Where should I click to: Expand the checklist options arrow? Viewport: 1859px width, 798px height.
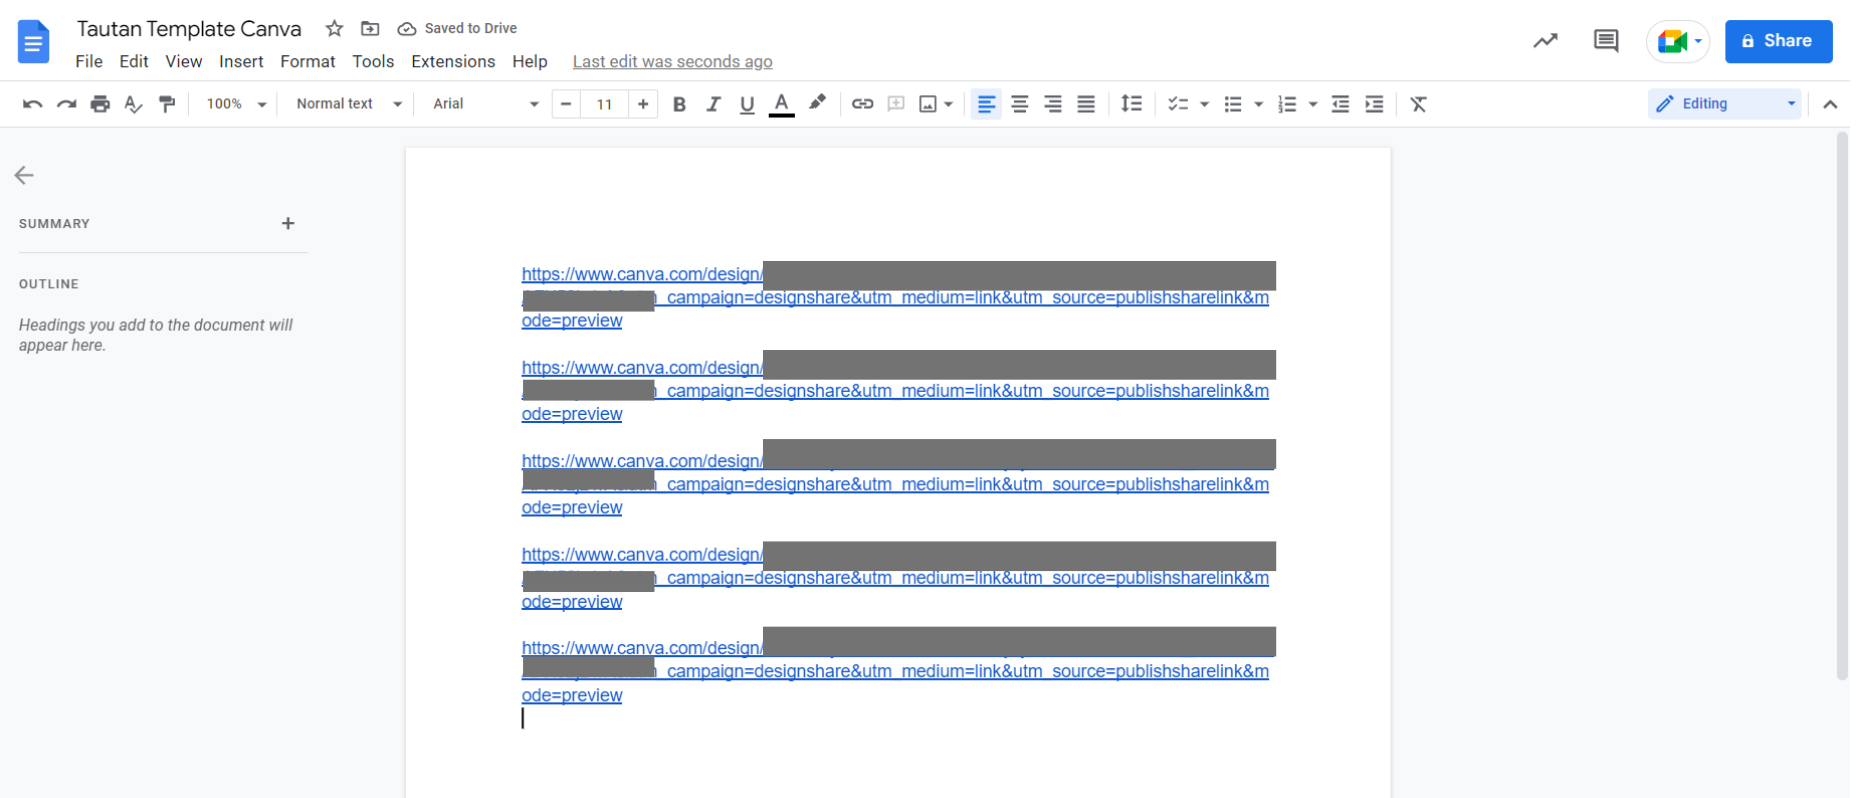point(1204,104)
